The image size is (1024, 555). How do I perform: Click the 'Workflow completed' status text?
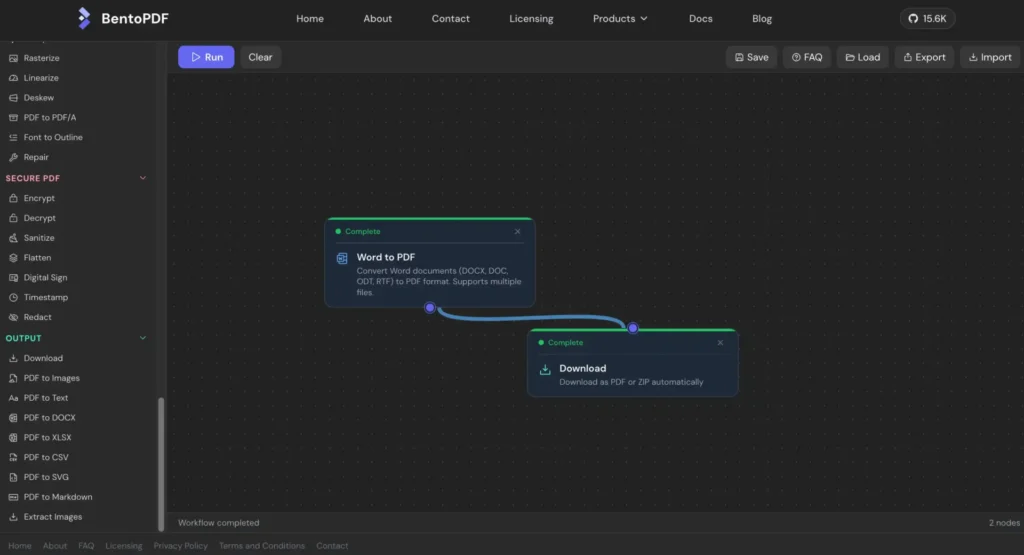pyautogui.click(x=219, y=523)
